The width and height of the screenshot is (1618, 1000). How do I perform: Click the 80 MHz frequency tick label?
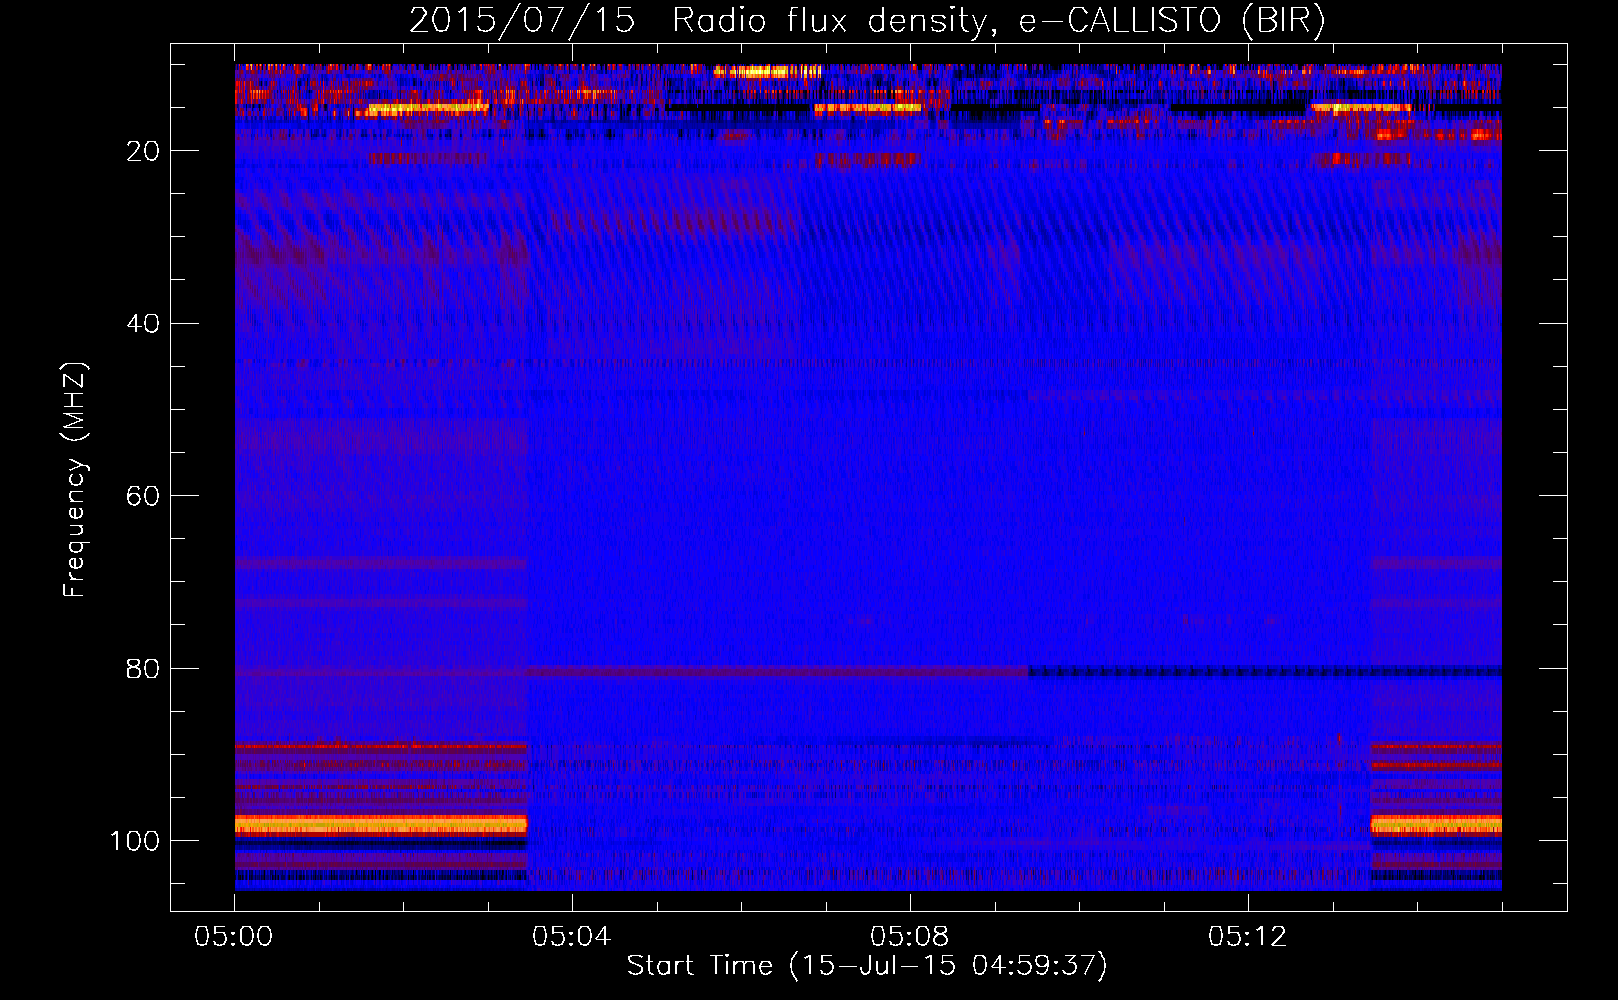pyautogui.click(x=143, y=669)
